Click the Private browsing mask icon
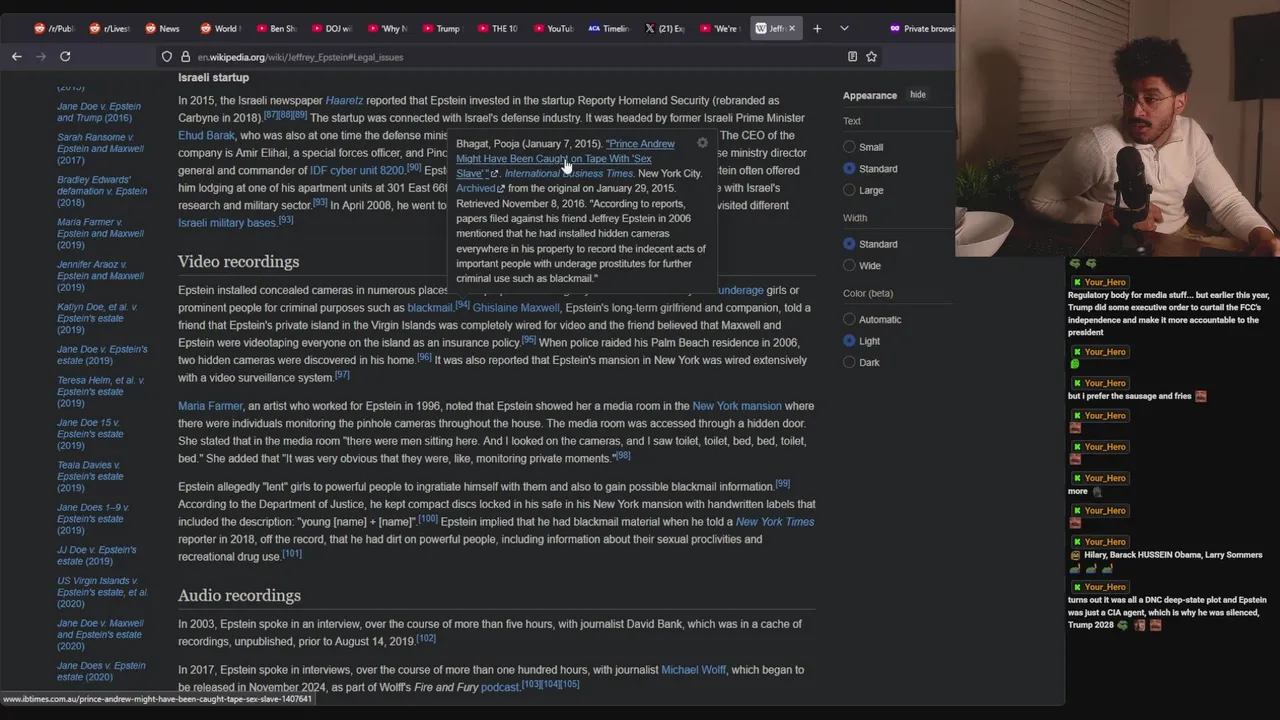The width and height of the screenshot is (1280, 720). click(x=895, y=28)
